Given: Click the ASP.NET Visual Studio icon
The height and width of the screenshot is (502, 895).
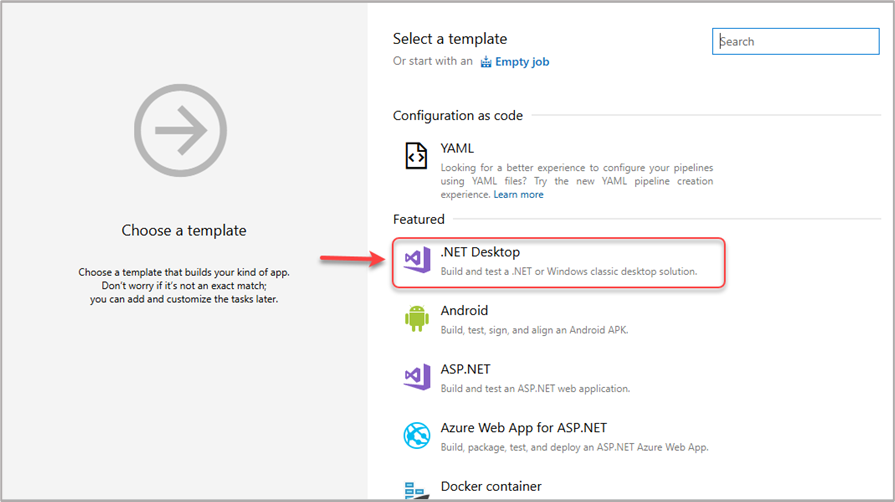Looking at the screenshot, I should point(416,377).
